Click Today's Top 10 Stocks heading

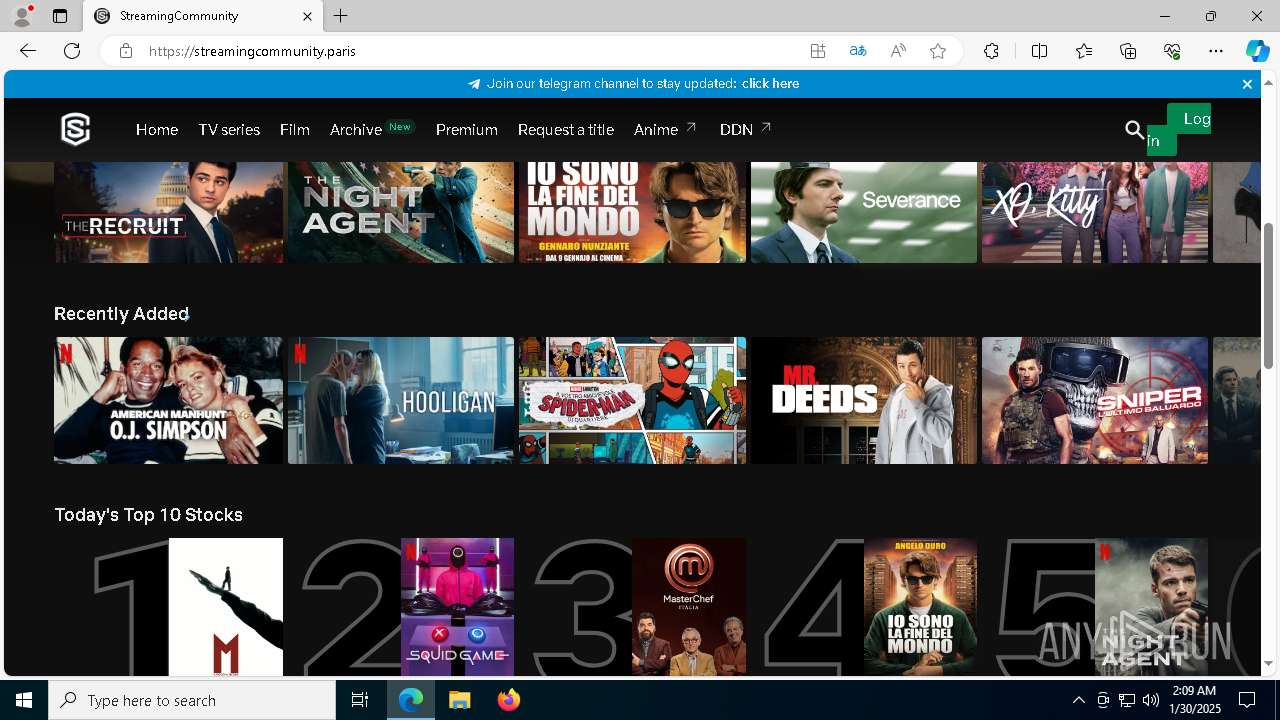pos(148,515)
